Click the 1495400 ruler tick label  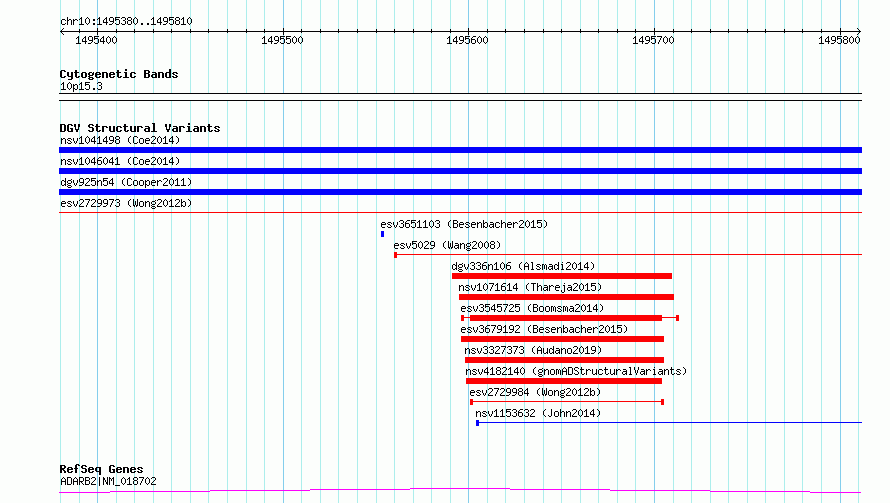(x=96, y=40)
